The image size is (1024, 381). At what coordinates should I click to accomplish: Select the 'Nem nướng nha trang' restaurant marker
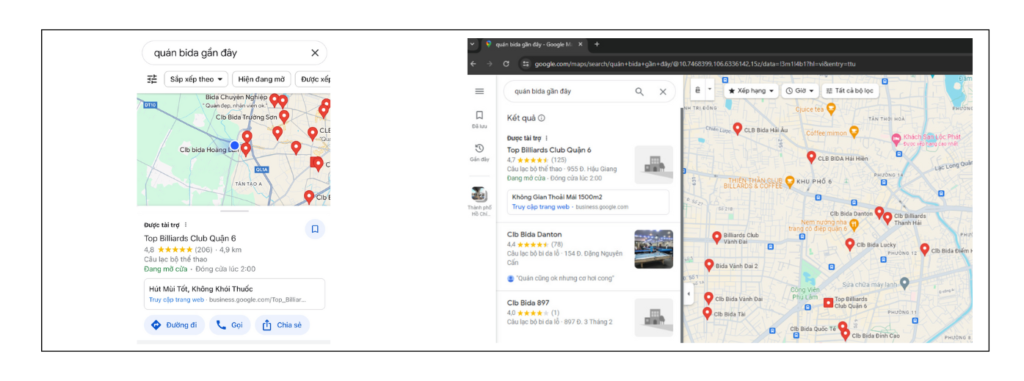854,224
